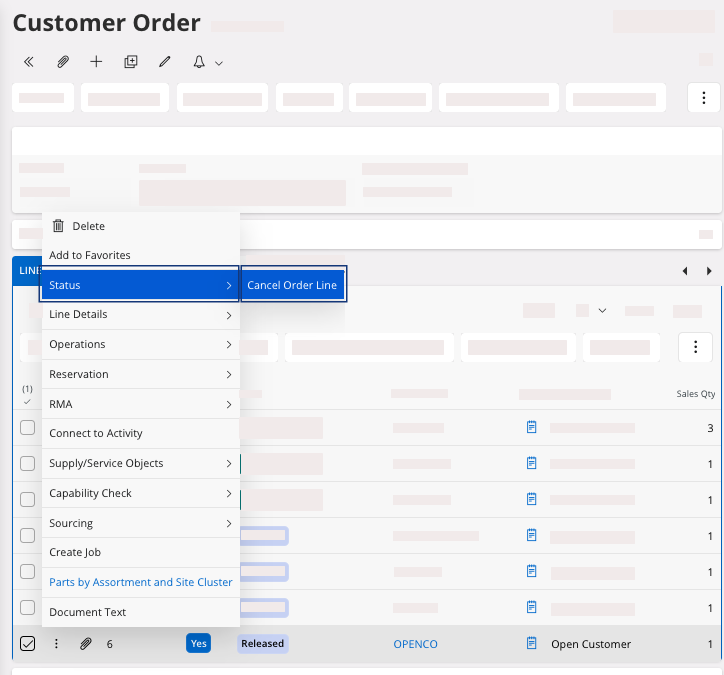Click the double-chevron back navigation icon

pos(29,62)
